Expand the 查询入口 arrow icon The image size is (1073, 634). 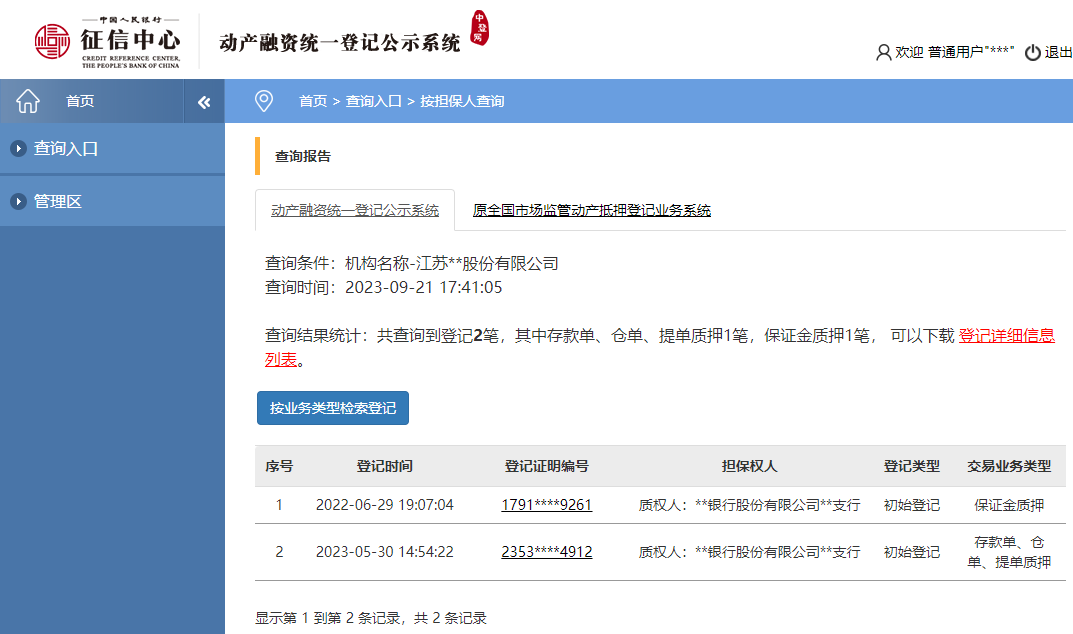[x=18, y=149]
